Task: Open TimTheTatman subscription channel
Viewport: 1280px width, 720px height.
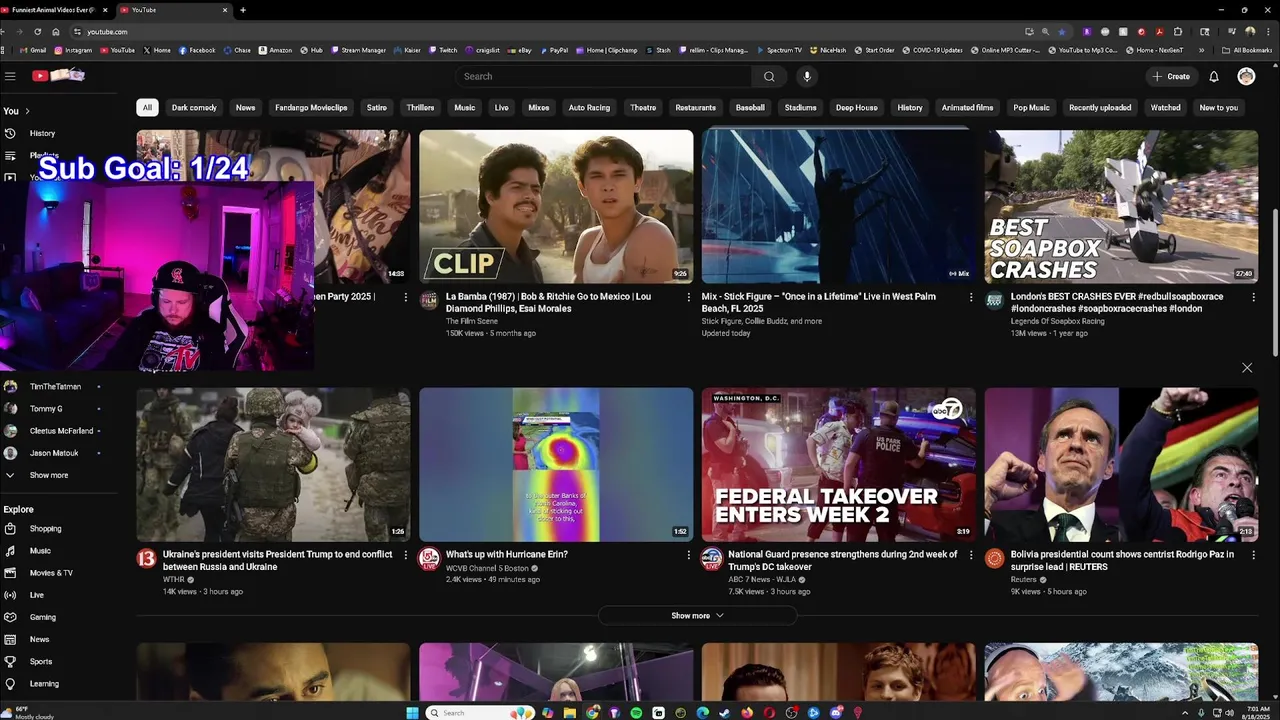Action: tap(55, 386)
